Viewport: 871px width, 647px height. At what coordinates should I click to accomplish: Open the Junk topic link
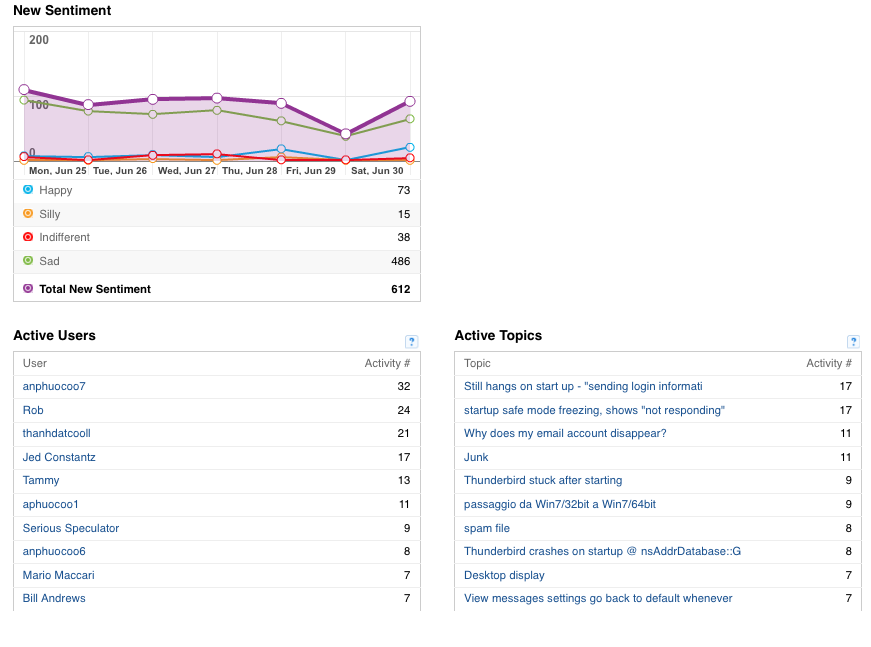pos(476,457)
